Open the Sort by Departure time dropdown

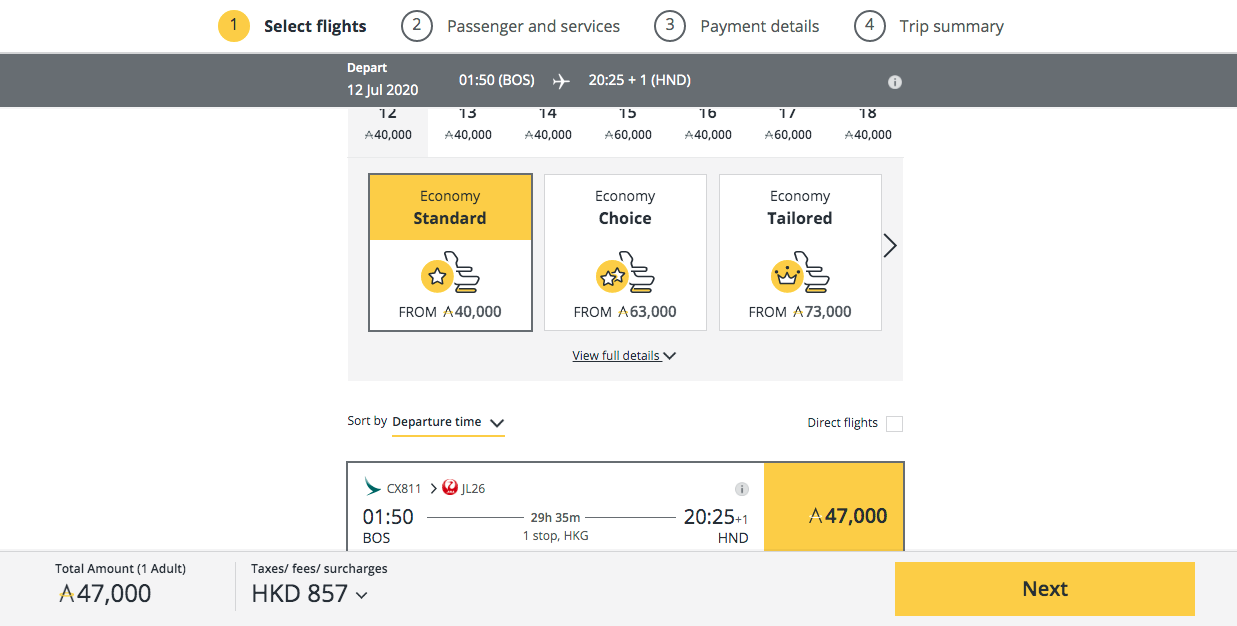coord(448,423)
